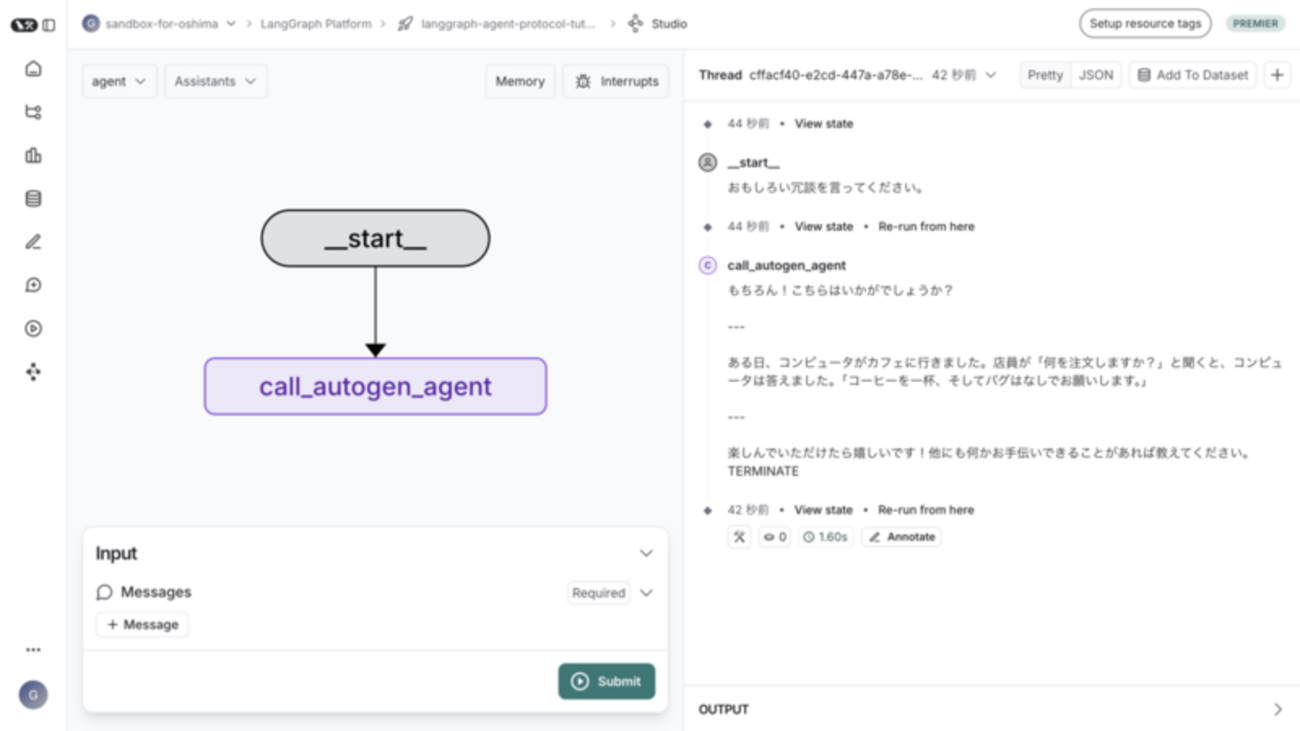The image size is (1300, 731).
Task: Click View state at 42 秒前 checkpoint
Action: tap(824, 510)
